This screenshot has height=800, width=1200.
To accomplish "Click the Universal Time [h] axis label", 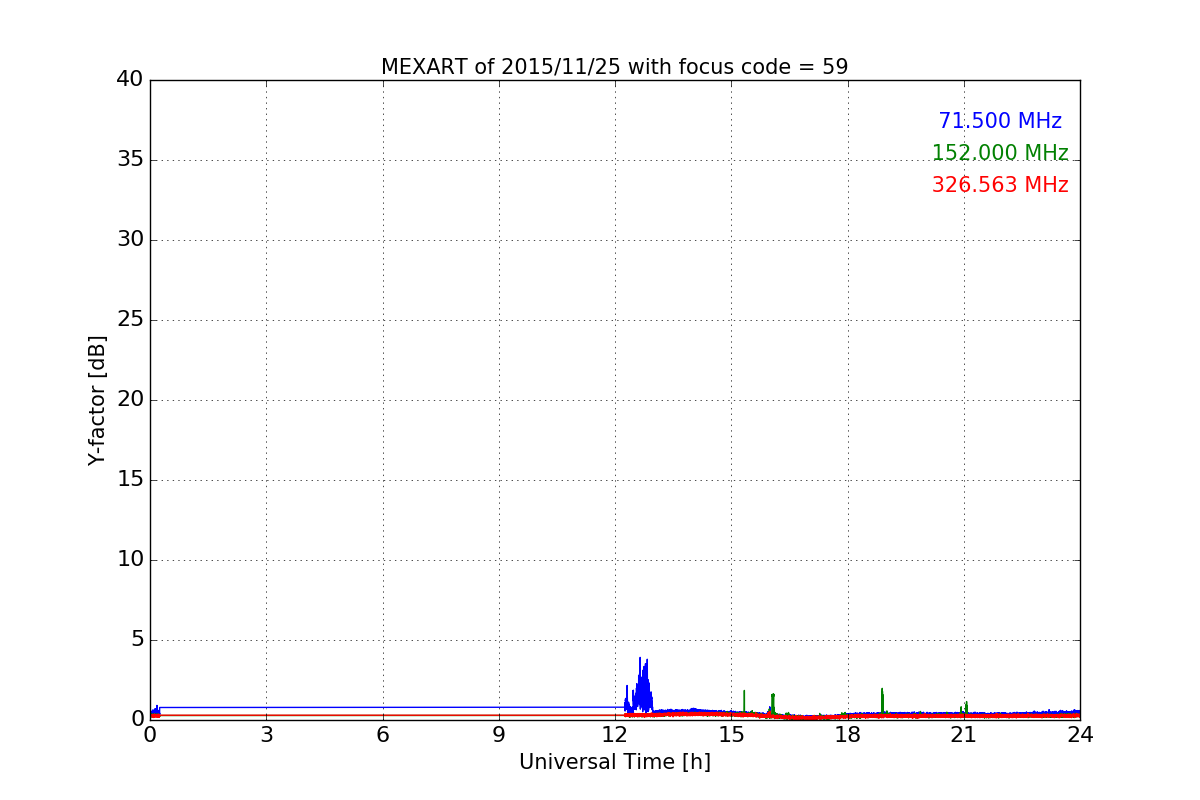I will click(x=614, y=762).
